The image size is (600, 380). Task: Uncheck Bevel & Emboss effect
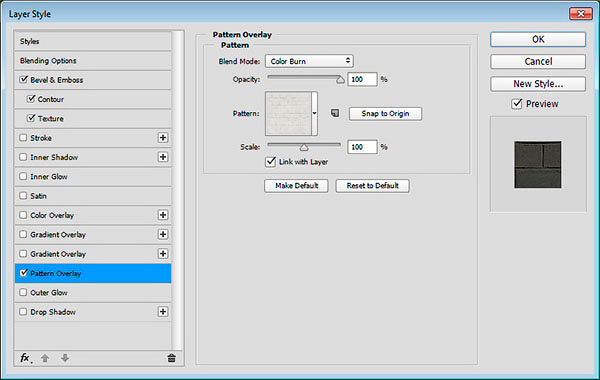(x=23, y=80)
